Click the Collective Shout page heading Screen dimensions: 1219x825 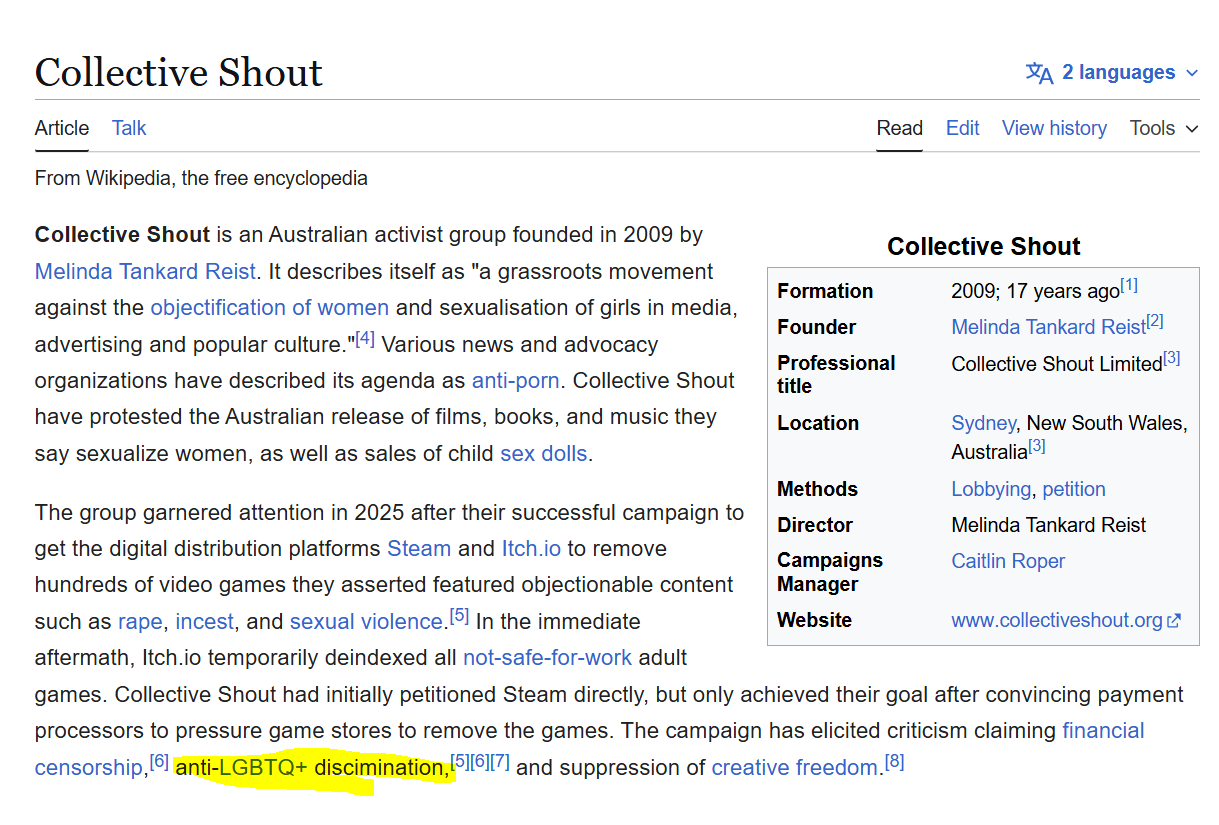pyautogui.click(x=179, y=73)
